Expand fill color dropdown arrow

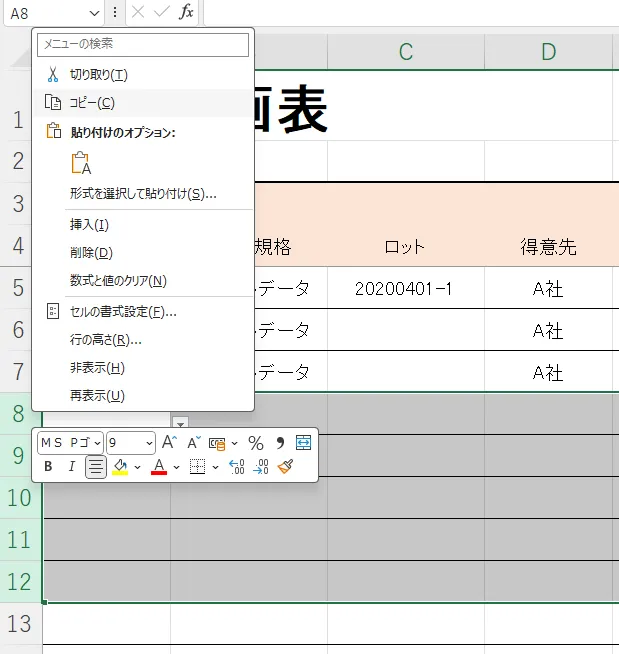pyautogui.click(x=137, y=467)
